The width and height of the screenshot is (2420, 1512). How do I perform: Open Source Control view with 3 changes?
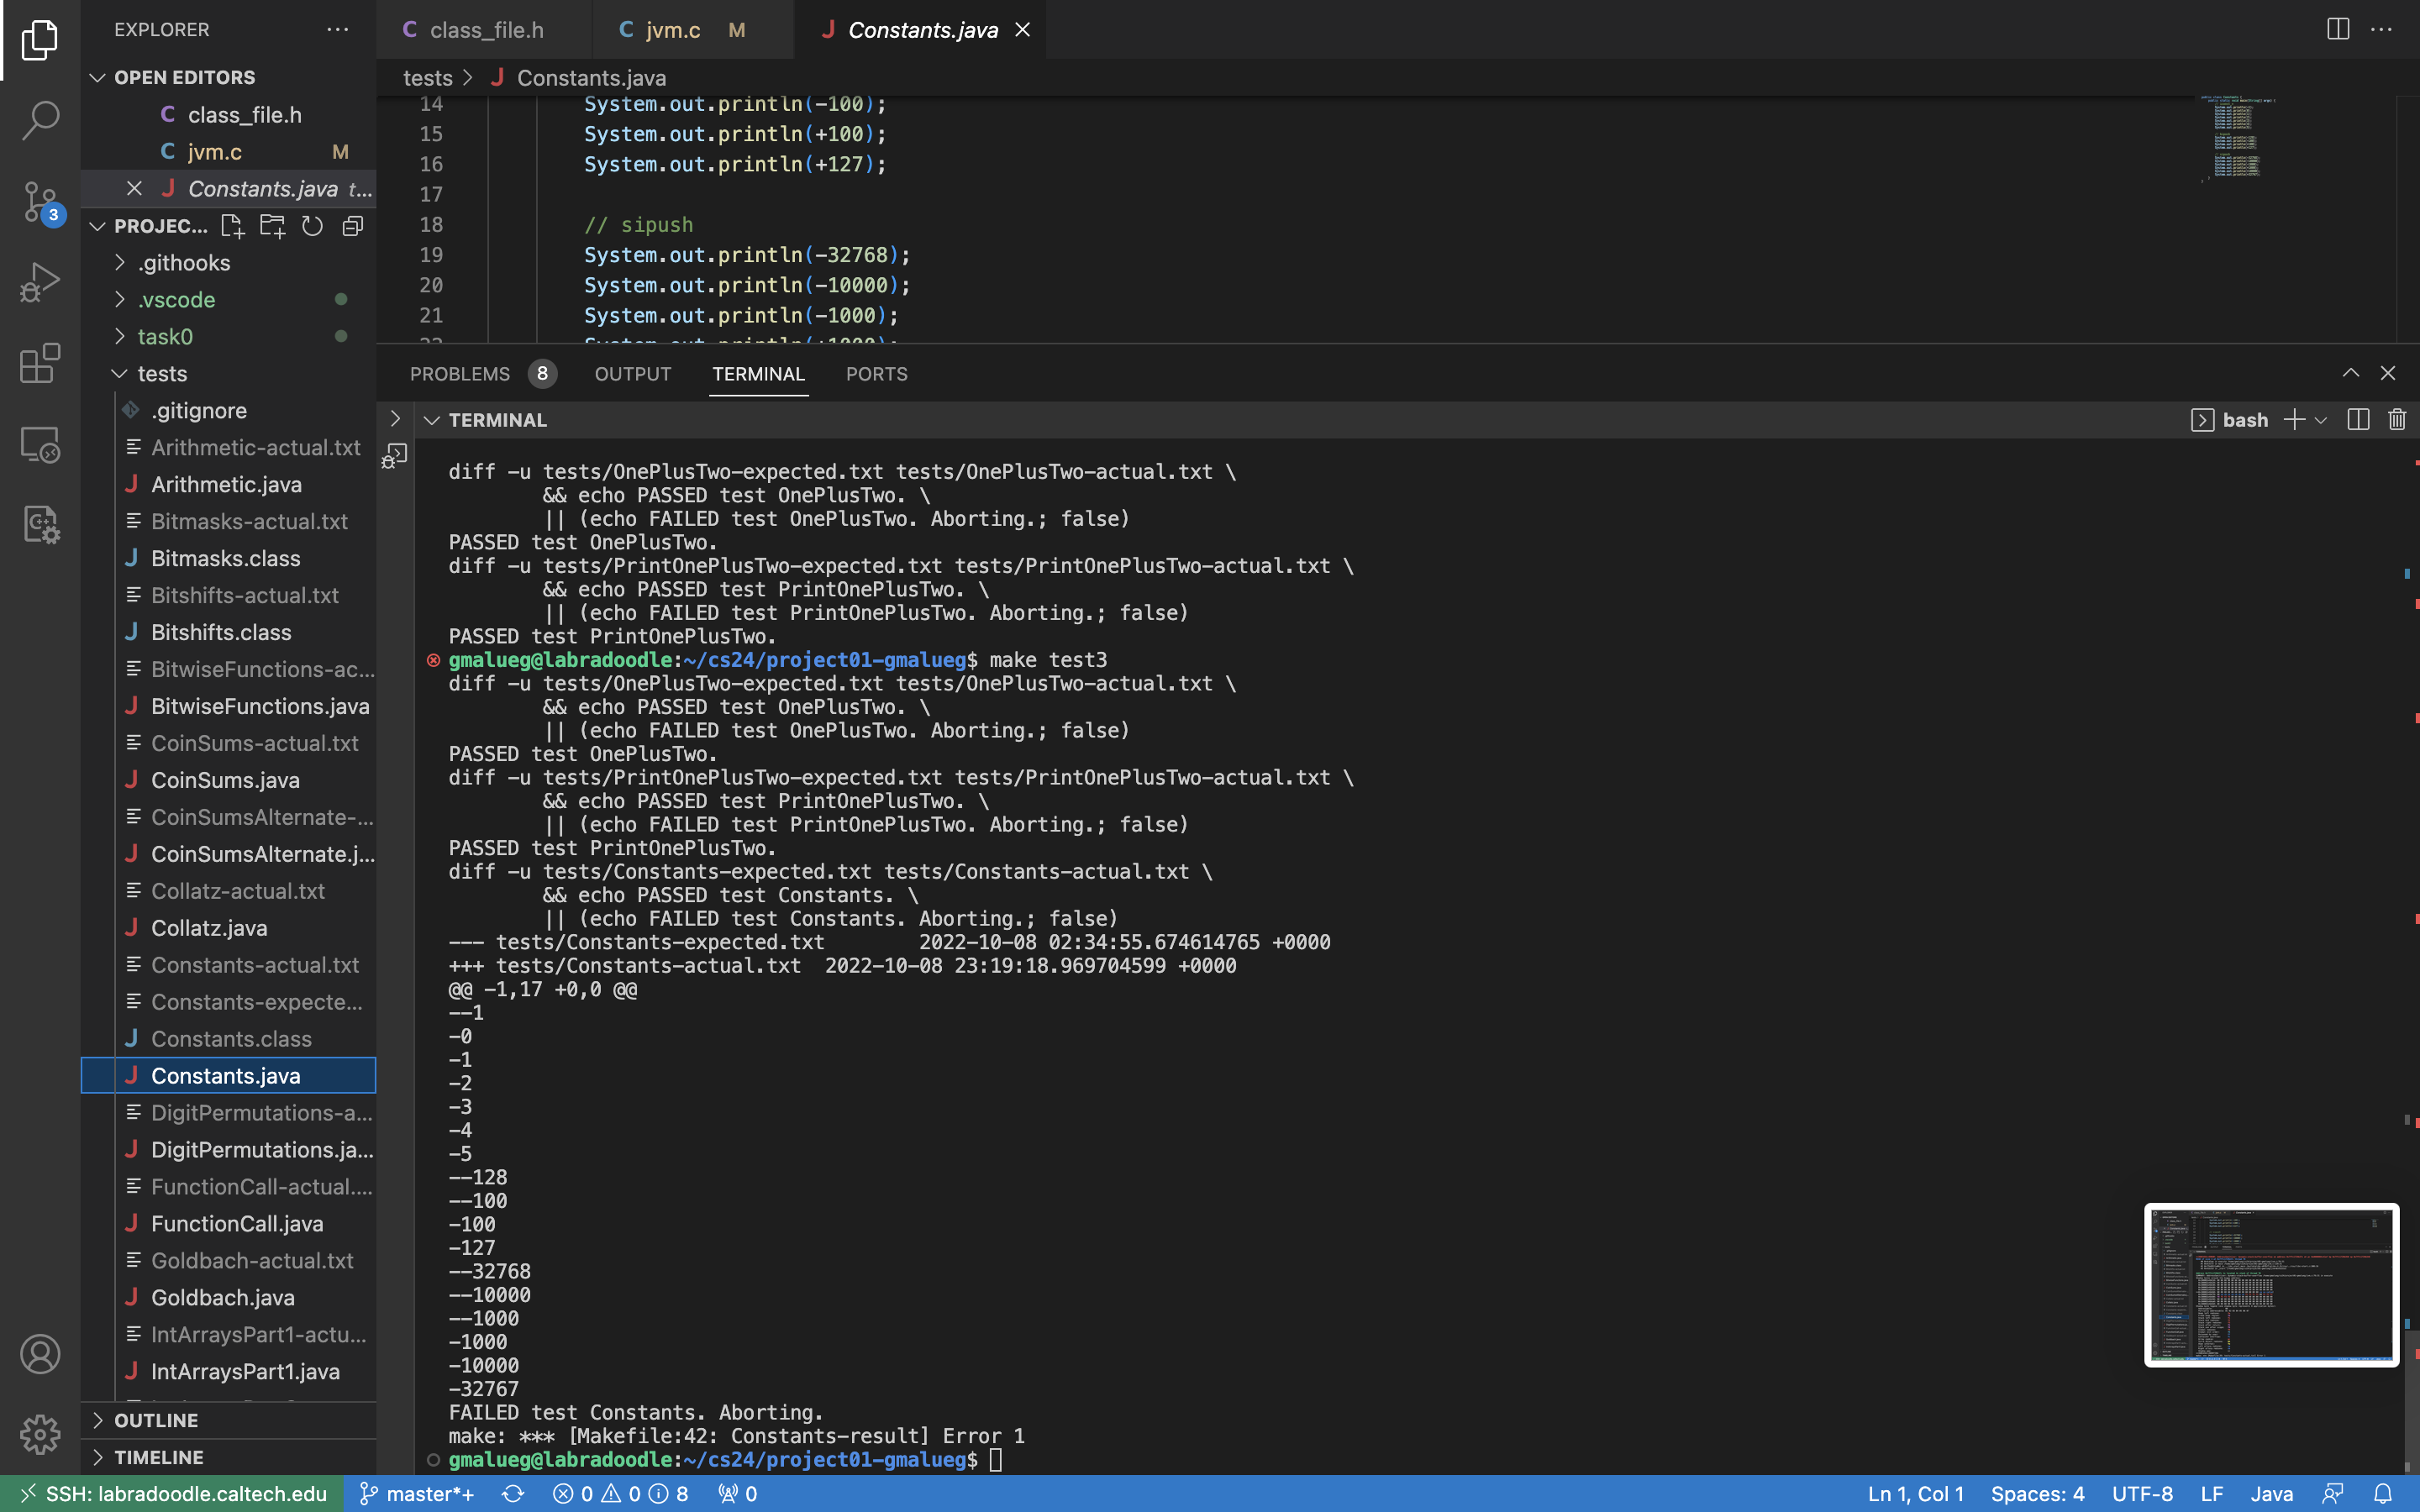pos(40,202)
